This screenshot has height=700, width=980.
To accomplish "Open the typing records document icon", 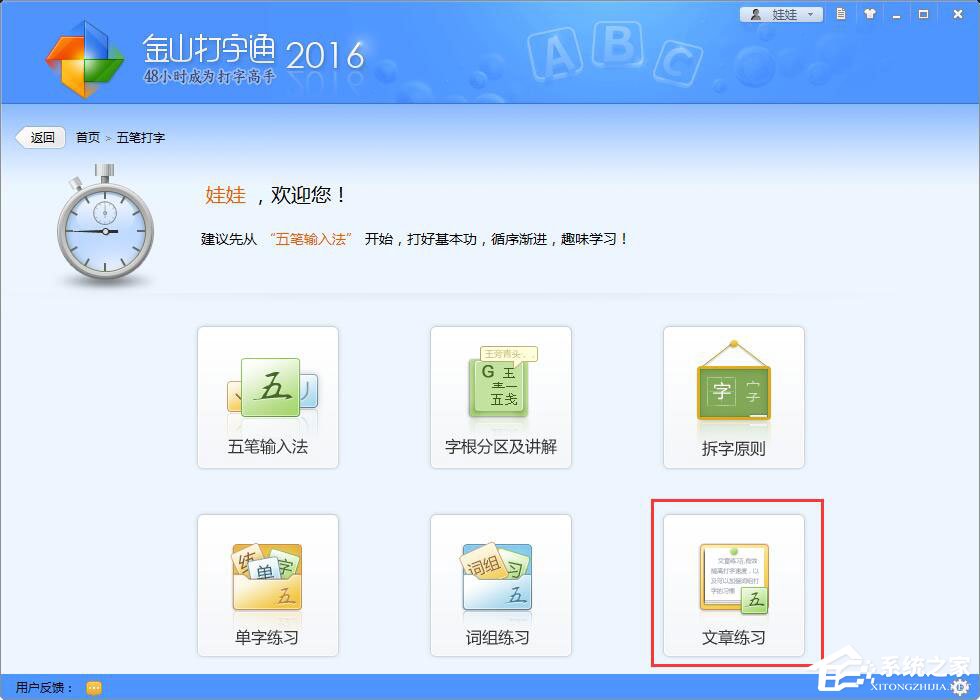I will (841, 14).
